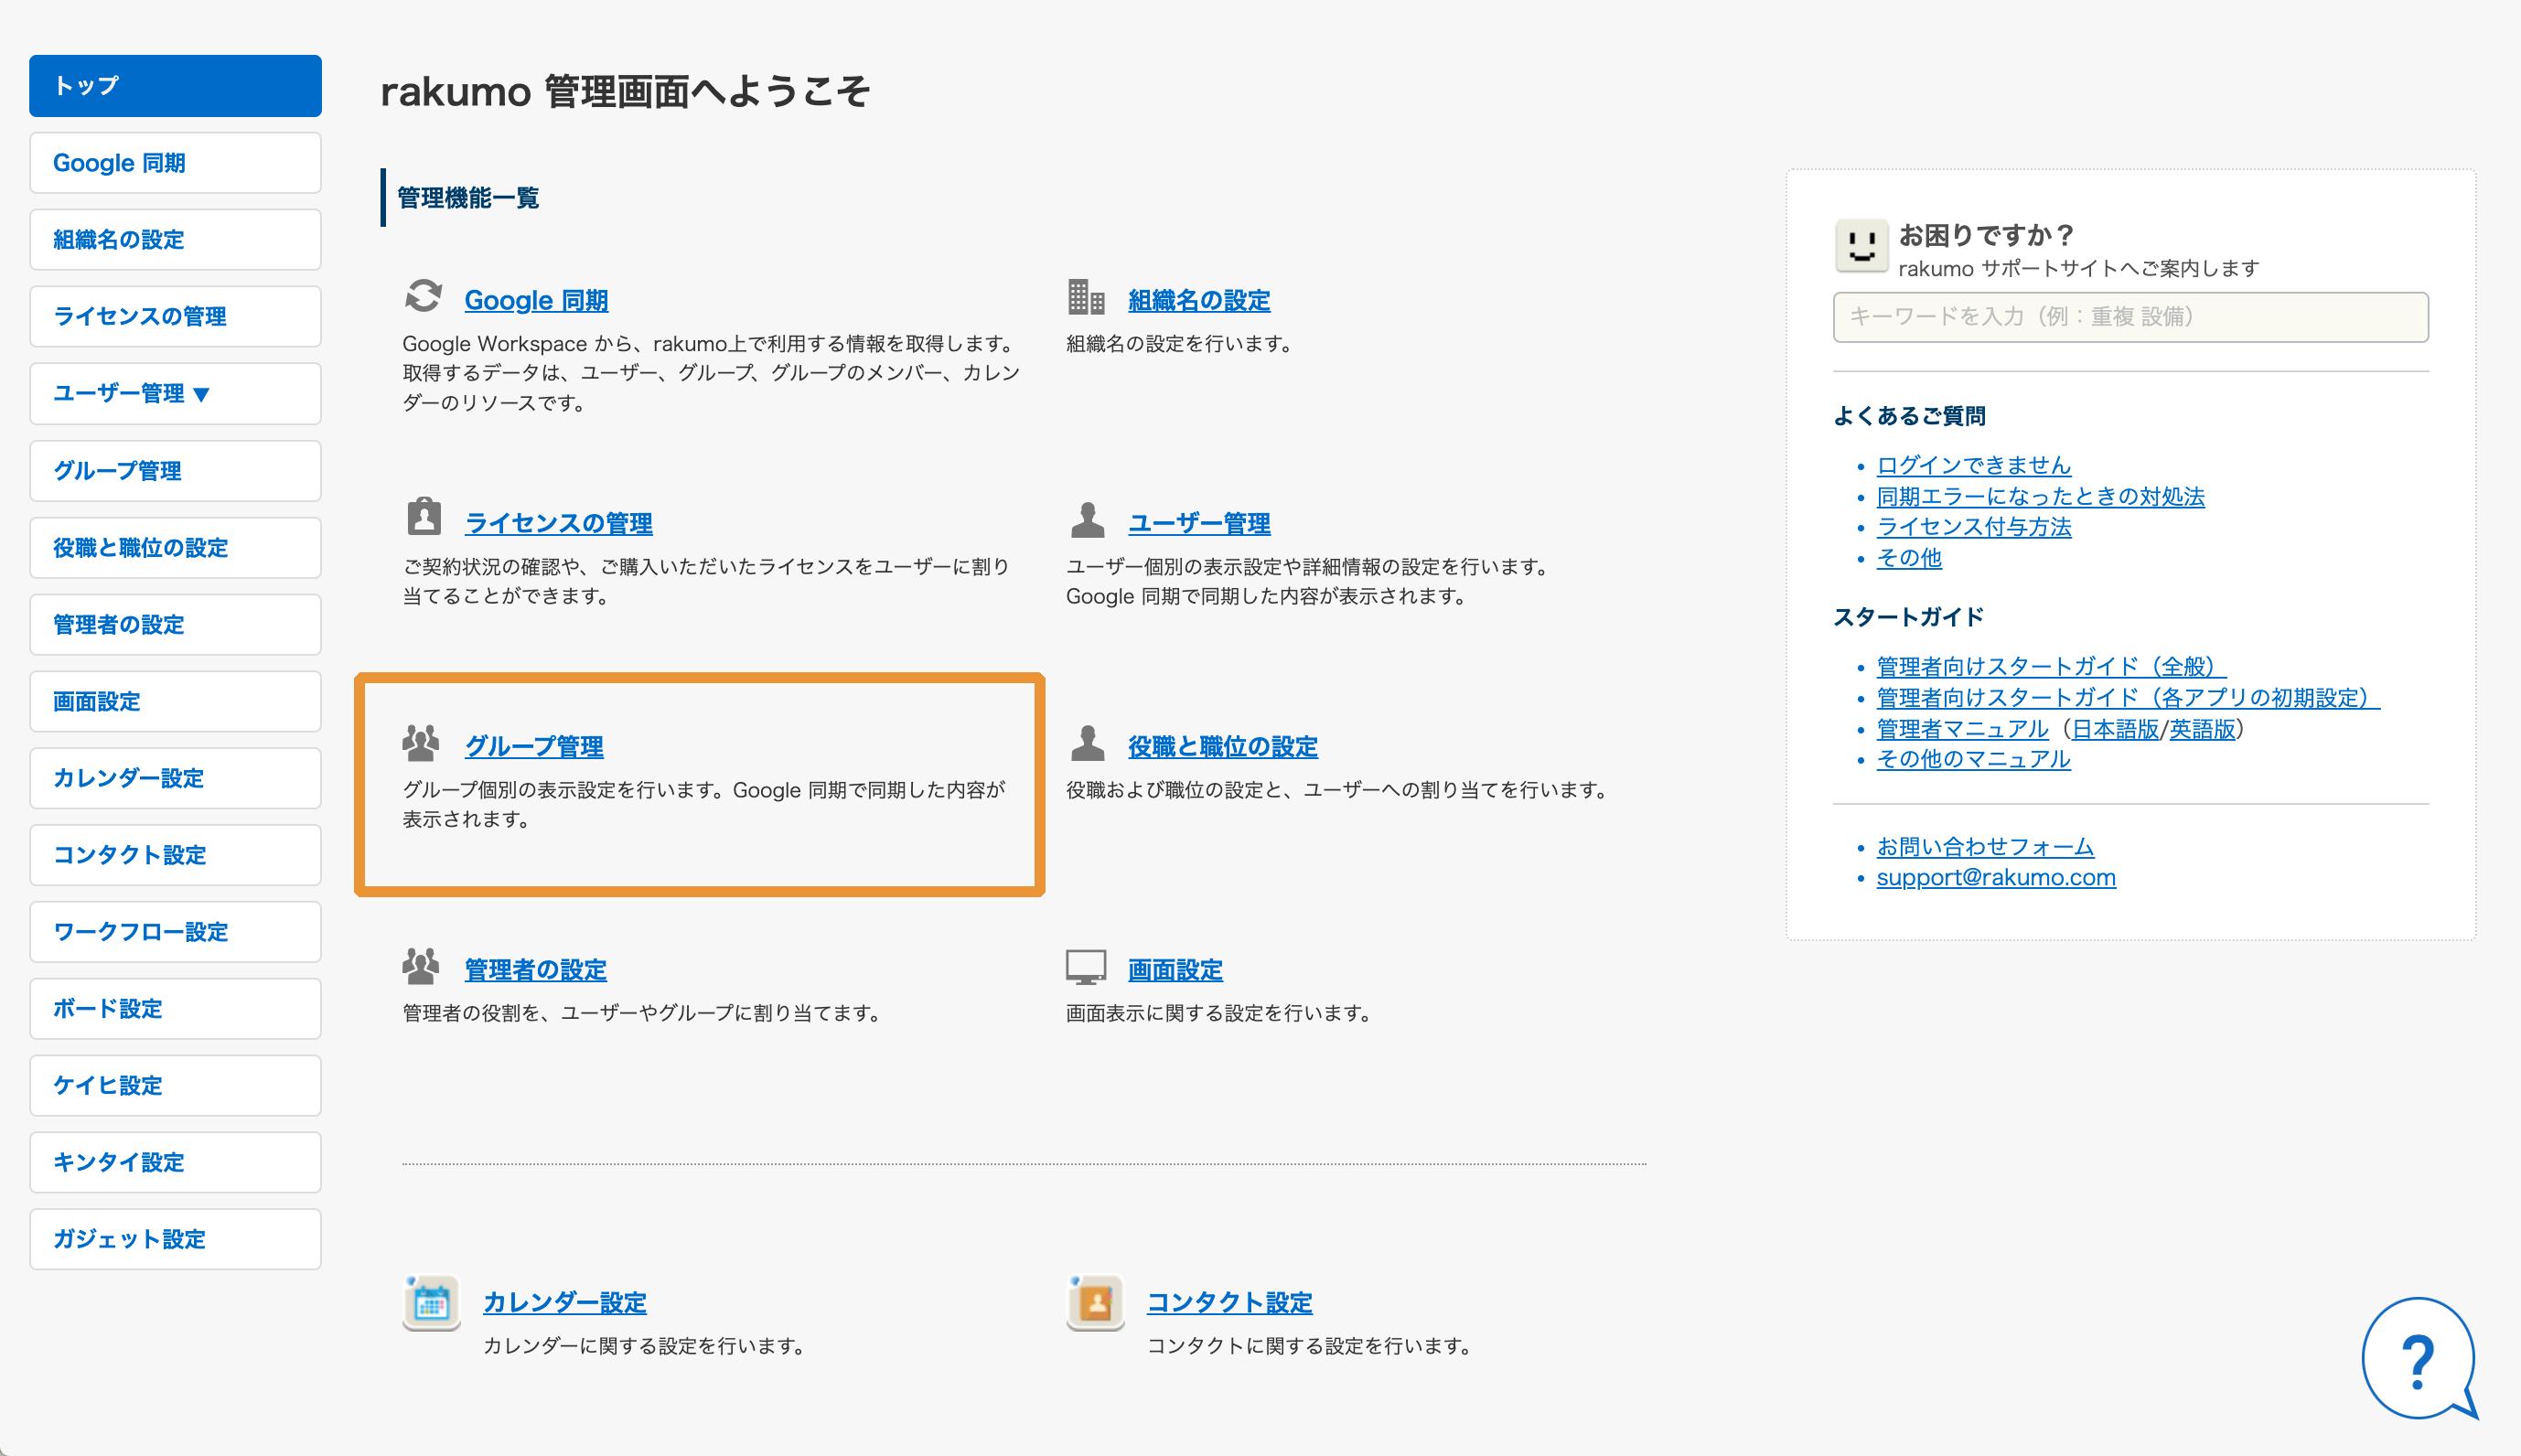2521x1456 pixels.
Task: Click the 管理者の設定 link in main list
Action: pyautogui.click(x=536, y=970)
